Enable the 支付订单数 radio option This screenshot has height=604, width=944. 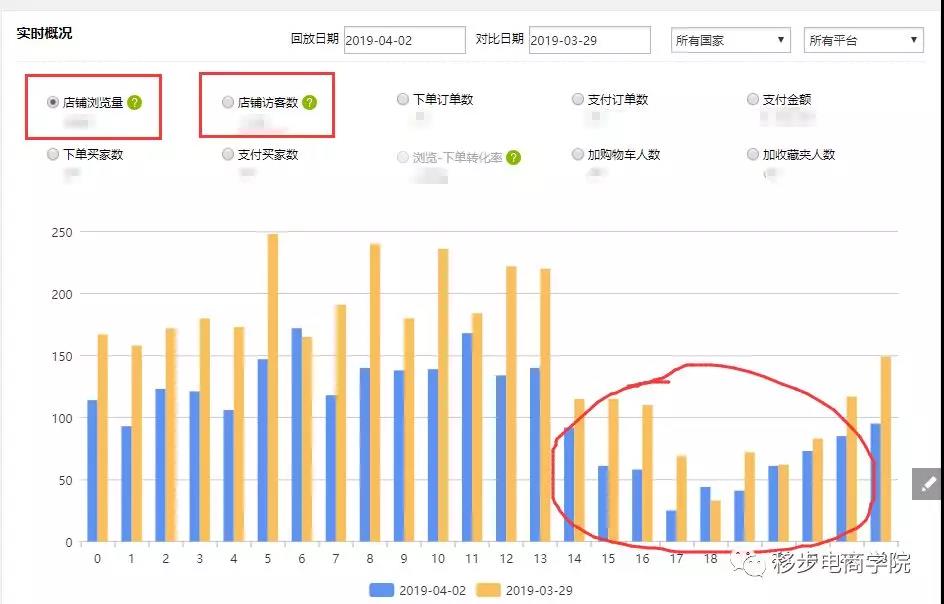[578, 99]
